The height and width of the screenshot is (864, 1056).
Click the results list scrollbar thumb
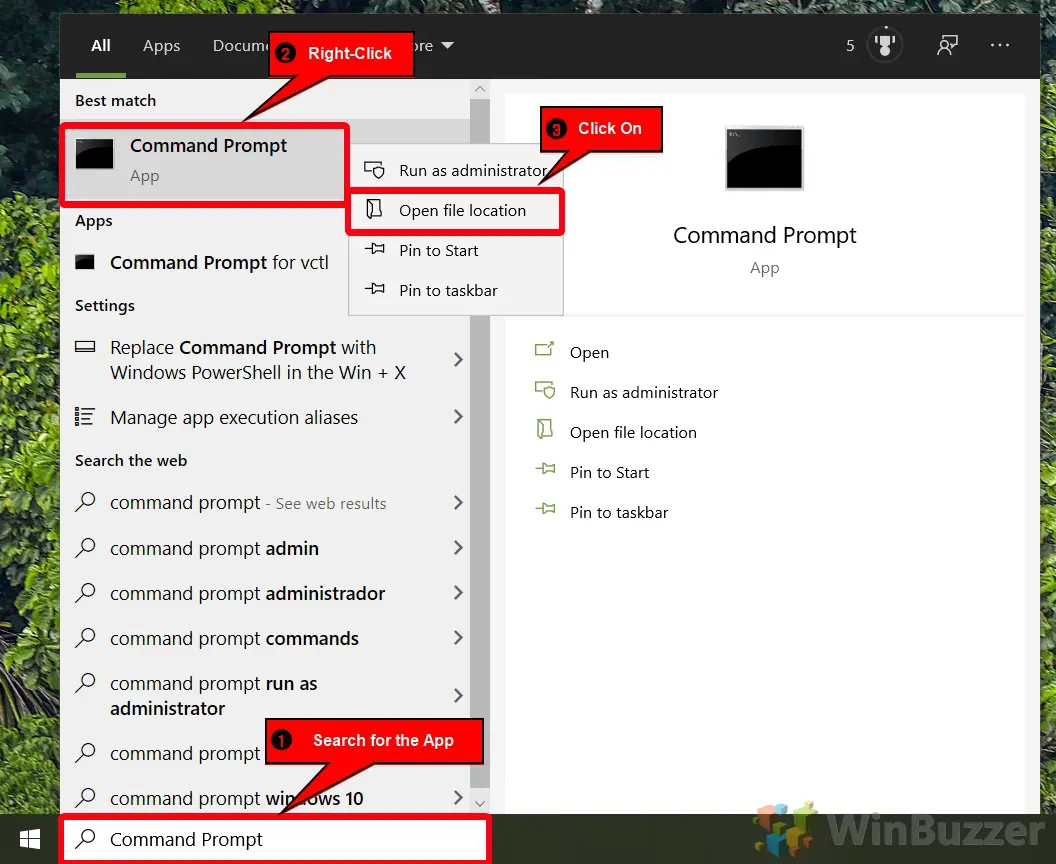[480, 444]
